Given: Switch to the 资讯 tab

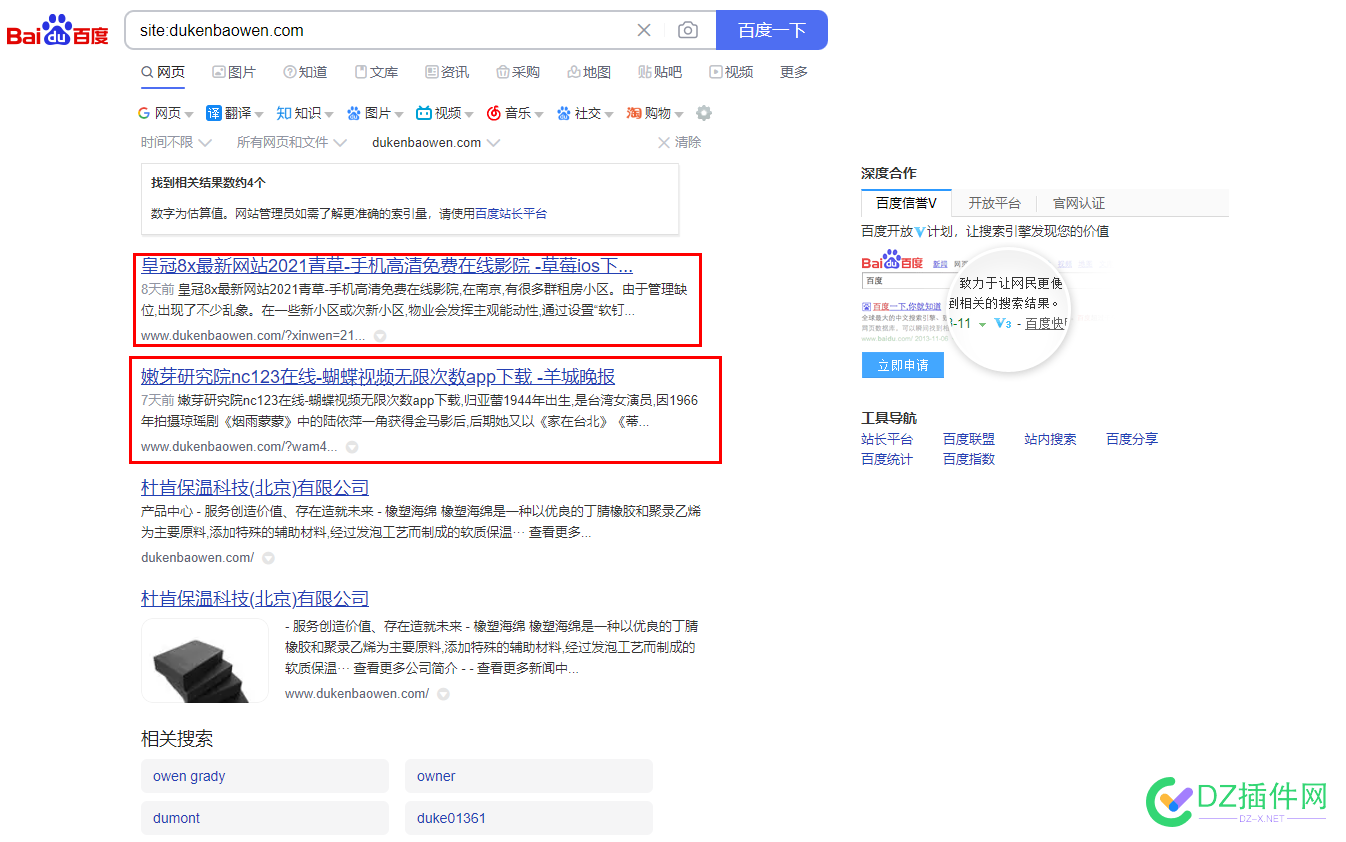Looking at the screenshot, I should (447, 72).
